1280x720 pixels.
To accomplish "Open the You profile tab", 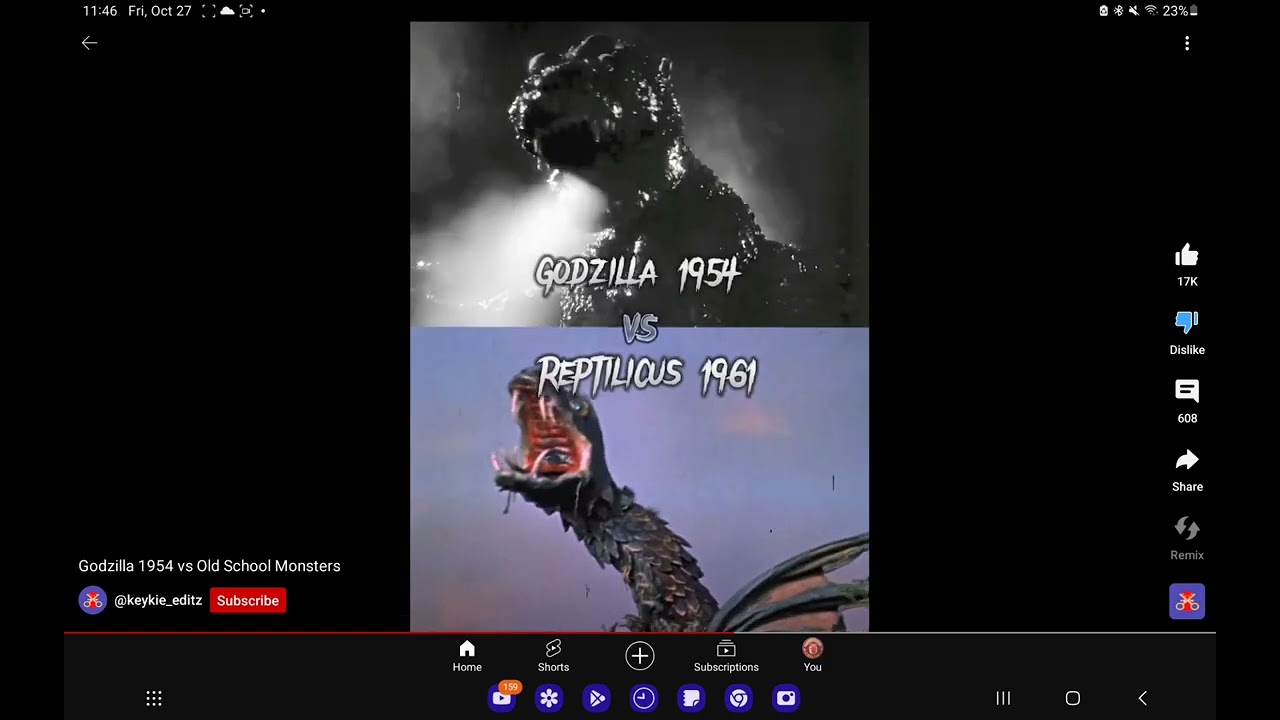I will (812, 657).
